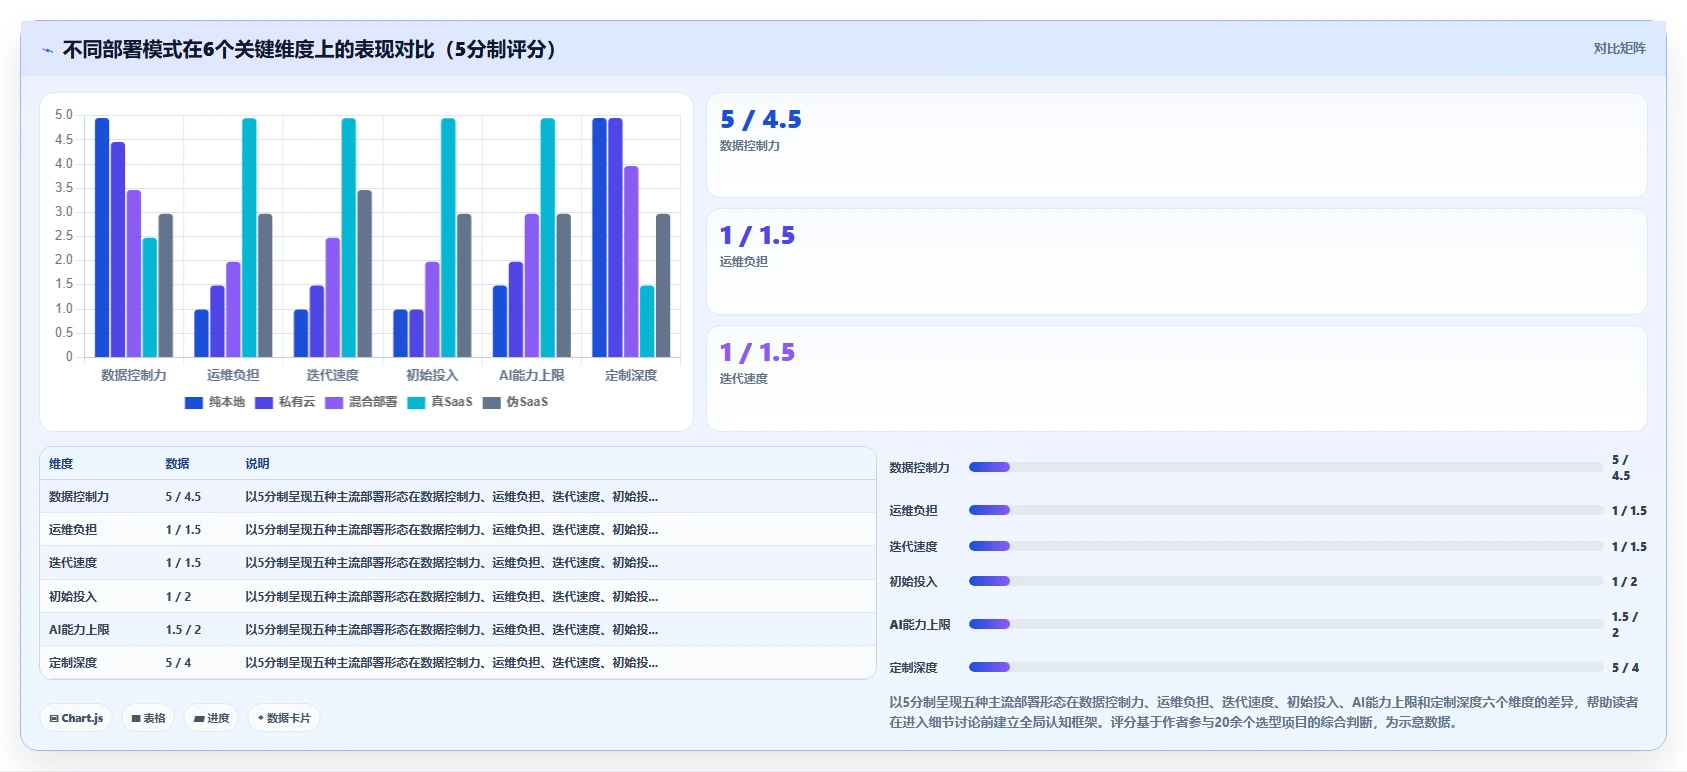Toggle the 私有云 legend series

(285, 402)
